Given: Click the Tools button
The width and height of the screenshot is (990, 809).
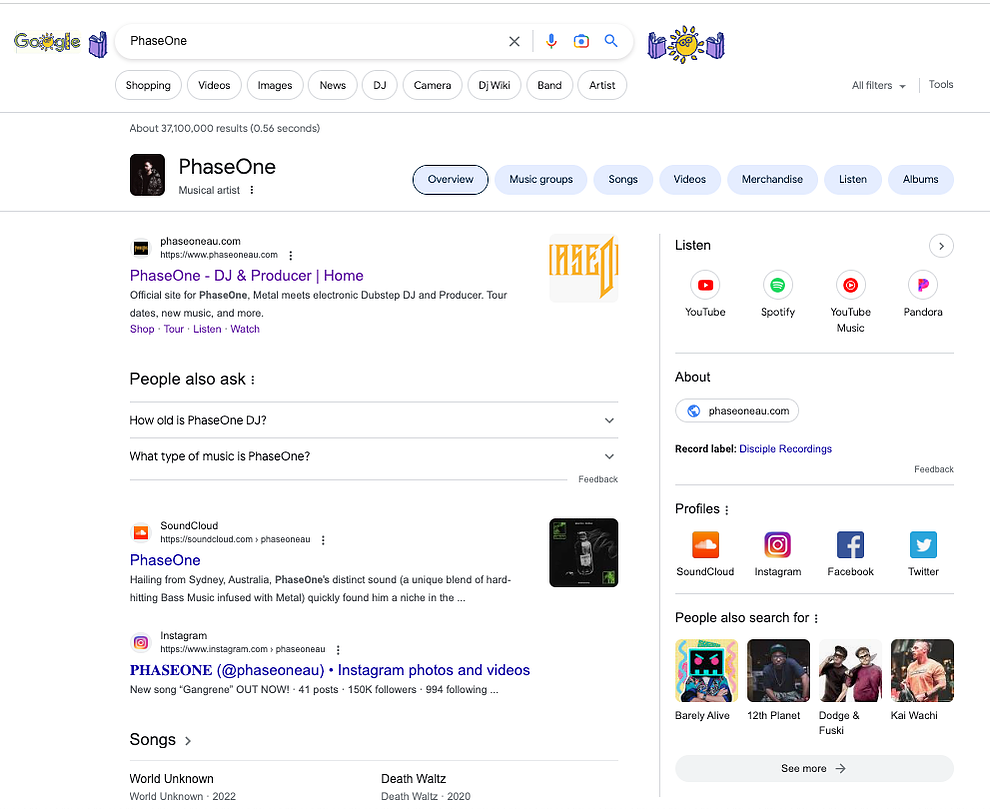Looking at the screenshot, I should (941, 85).
